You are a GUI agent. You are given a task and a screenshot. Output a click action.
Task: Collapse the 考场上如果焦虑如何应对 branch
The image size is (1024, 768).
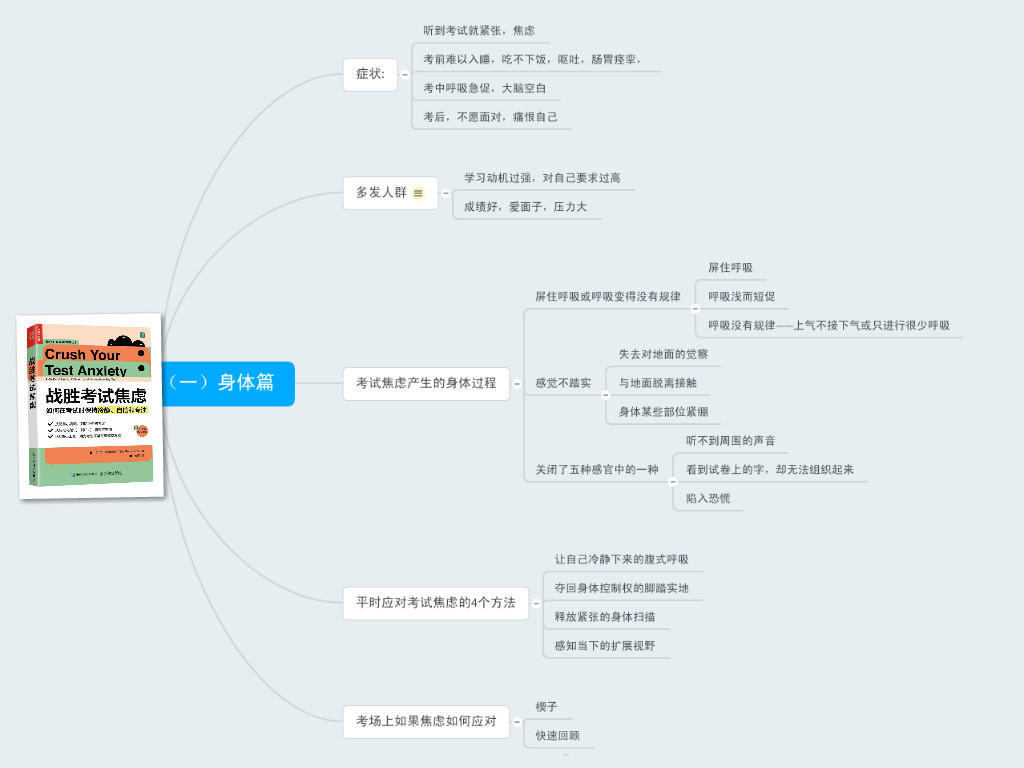[519, 721]
